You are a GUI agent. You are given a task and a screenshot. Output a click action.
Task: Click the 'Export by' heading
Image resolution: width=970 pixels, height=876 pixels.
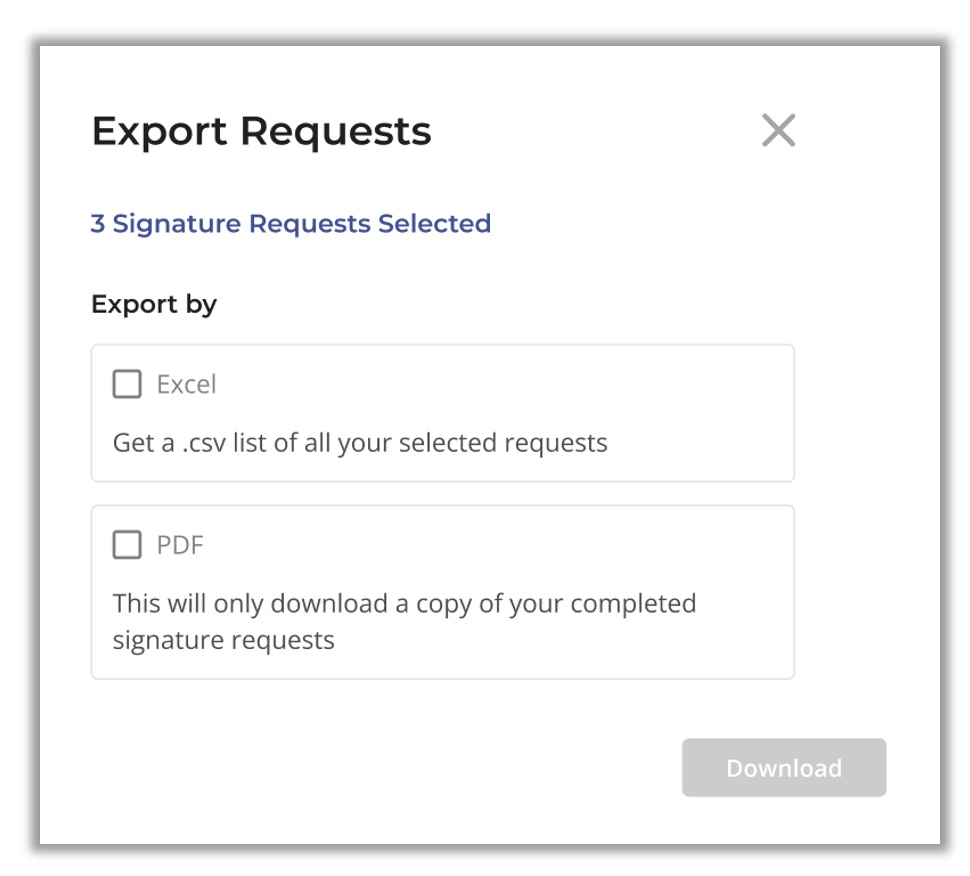(x=154, y=304)
